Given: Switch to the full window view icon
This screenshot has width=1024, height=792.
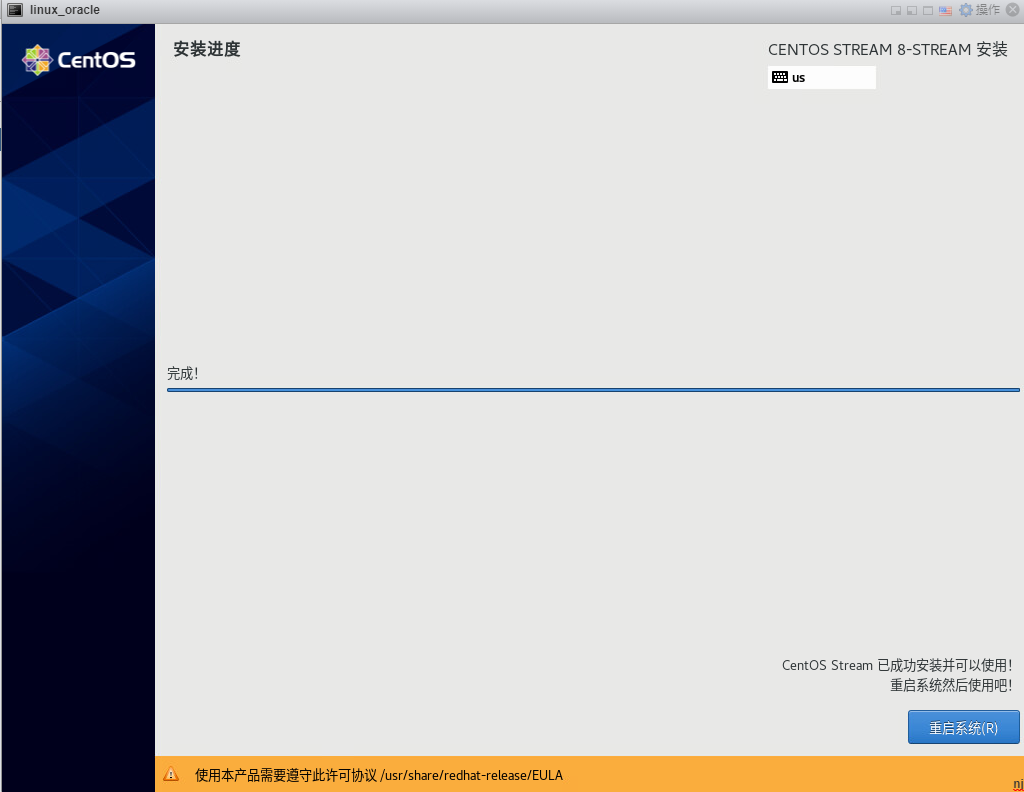Looking at the screenshot, I should point(928,10).
